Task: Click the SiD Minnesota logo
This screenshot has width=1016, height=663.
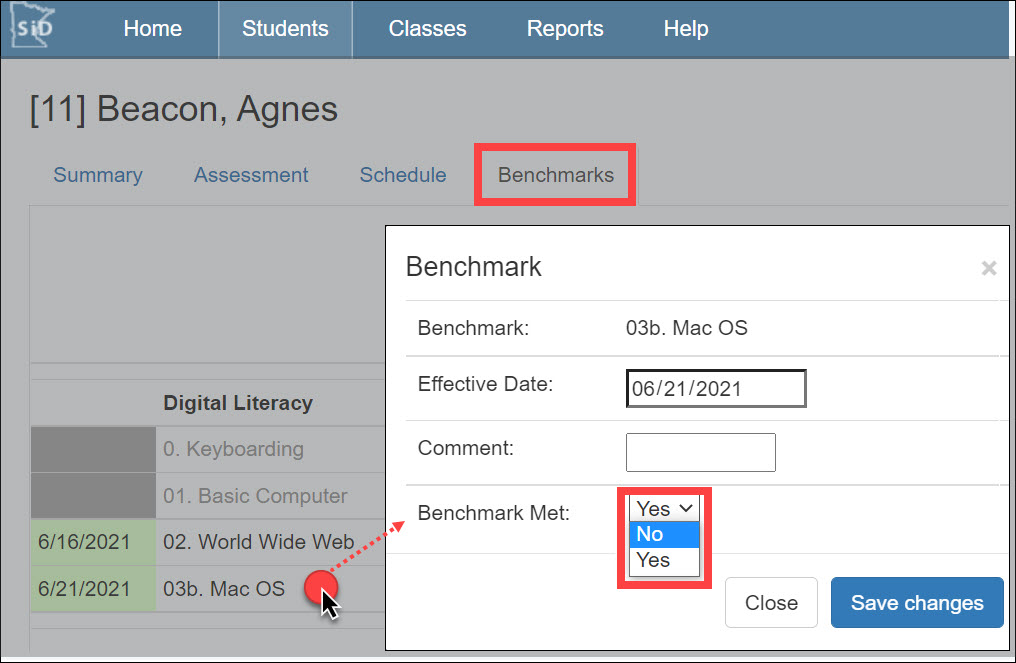Action: 33,28
